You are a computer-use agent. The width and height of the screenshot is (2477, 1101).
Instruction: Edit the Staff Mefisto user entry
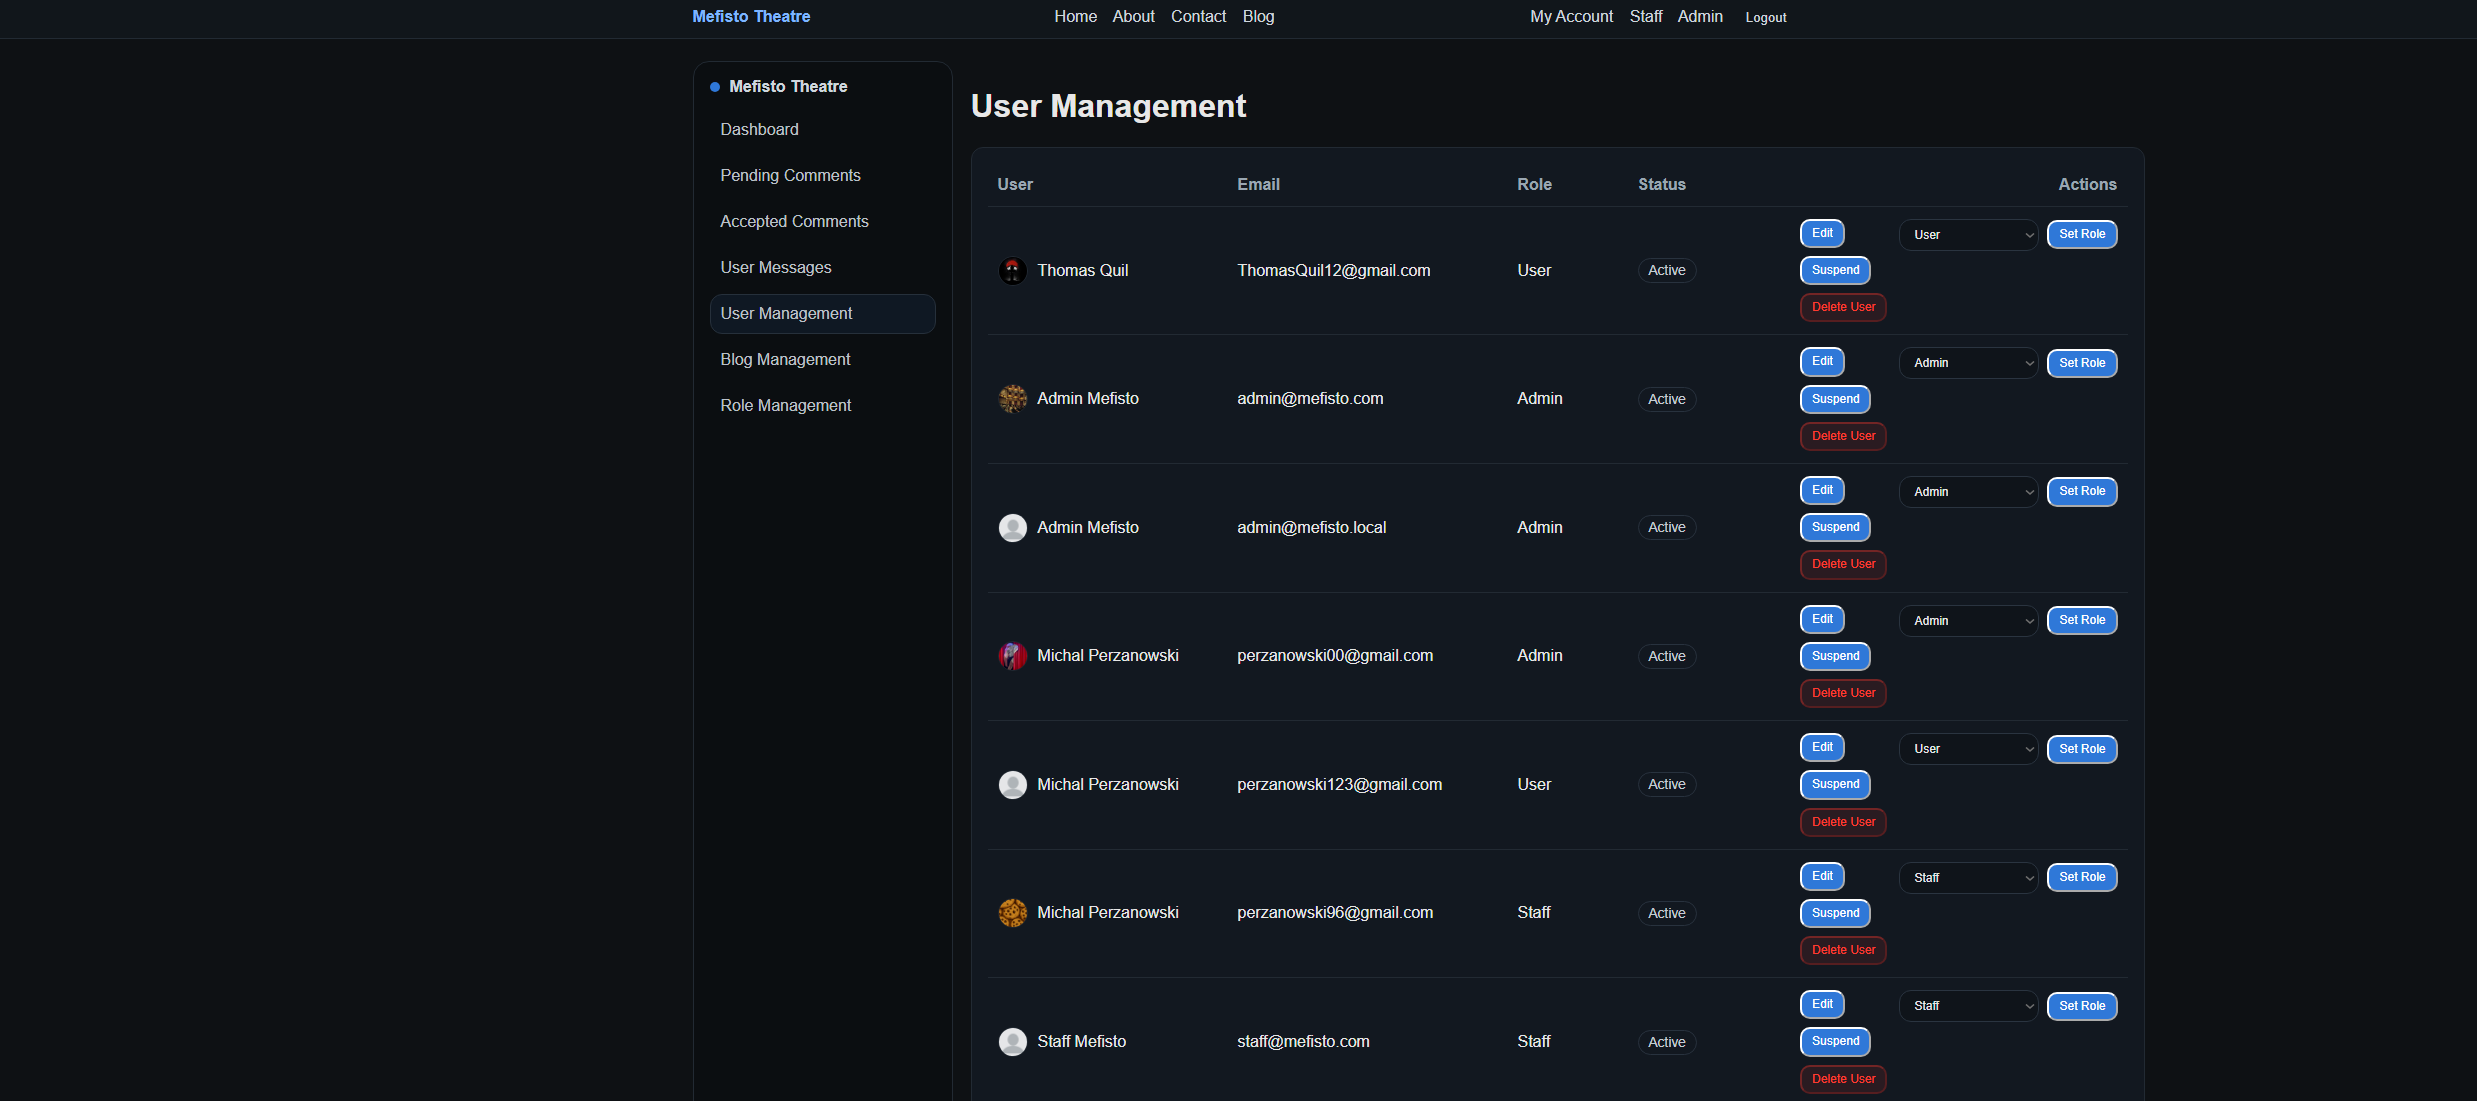click(1821, 1004)
